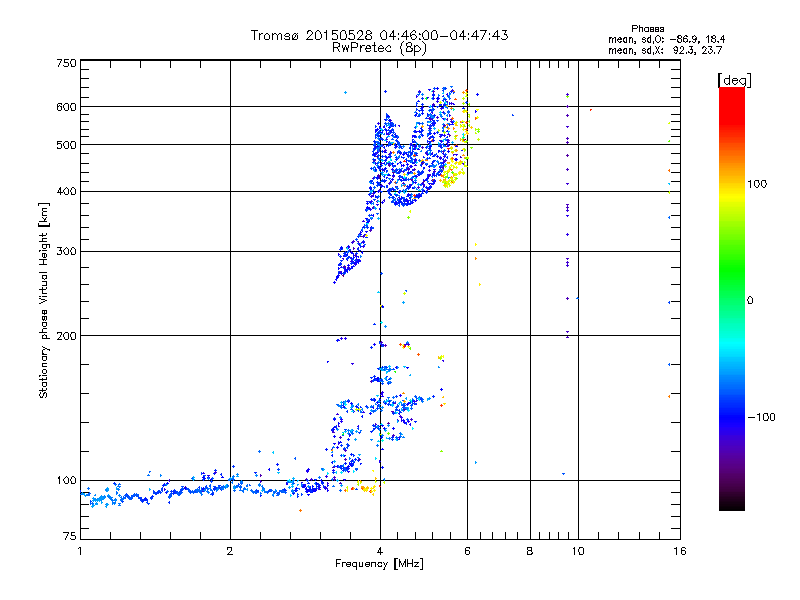
Task: Click the "Frequency [MHz]" x-axis label
Action: pyautogui.click(x=379, y=564)
